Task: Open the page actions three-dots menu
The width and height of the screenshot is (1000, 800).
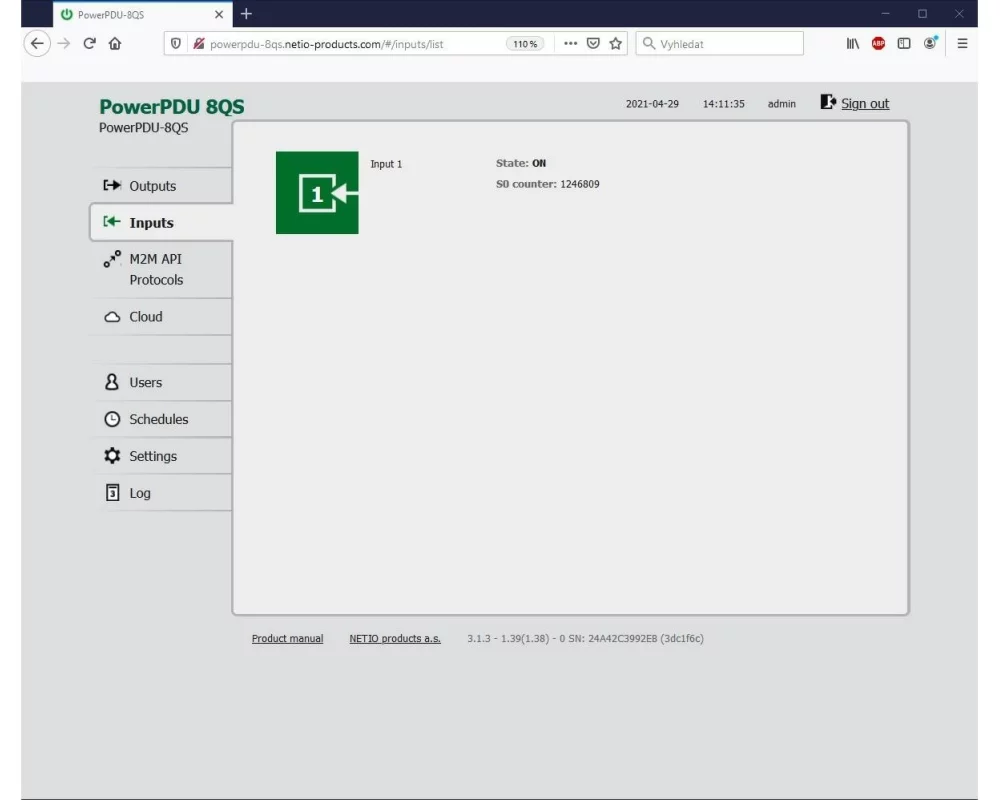Action: click(570, 44)
